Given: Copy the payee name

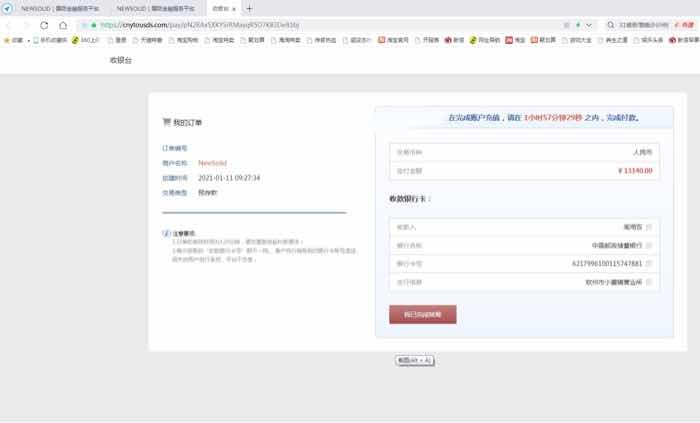Looking at the screenshot, I should pos(649,227).
